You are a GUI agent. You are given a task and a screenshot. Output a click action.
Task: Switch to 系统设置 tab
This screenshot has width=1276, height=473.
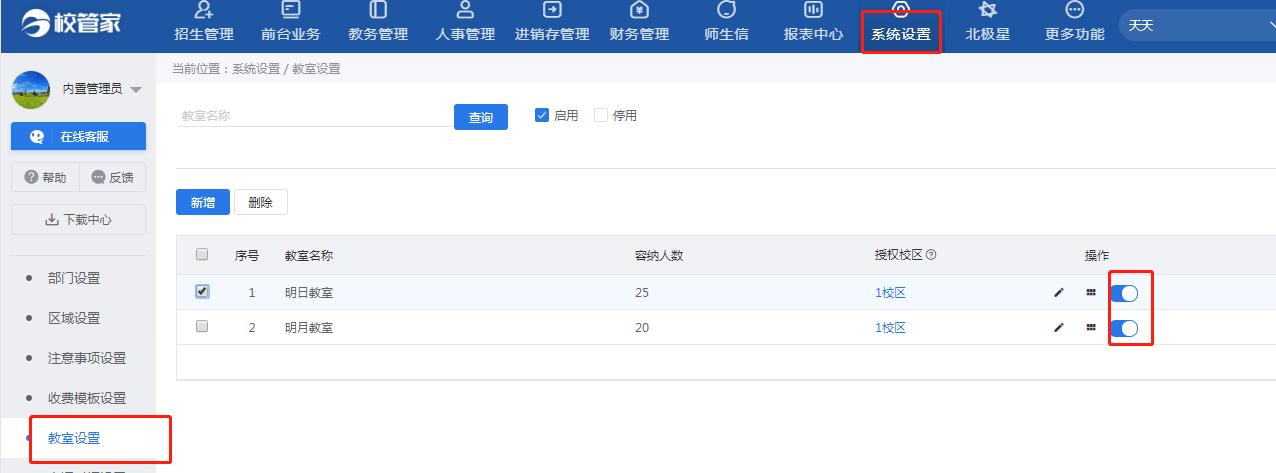(901, 26)
